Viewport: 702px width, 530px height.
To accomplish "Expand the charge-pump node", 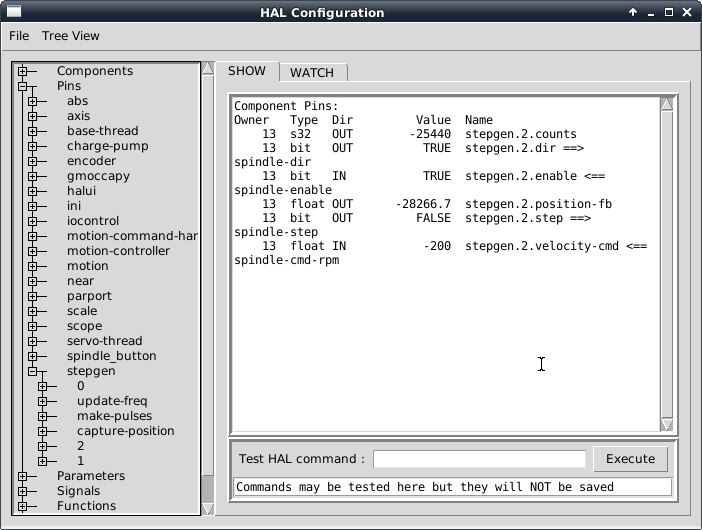I will tap(32, 146).
